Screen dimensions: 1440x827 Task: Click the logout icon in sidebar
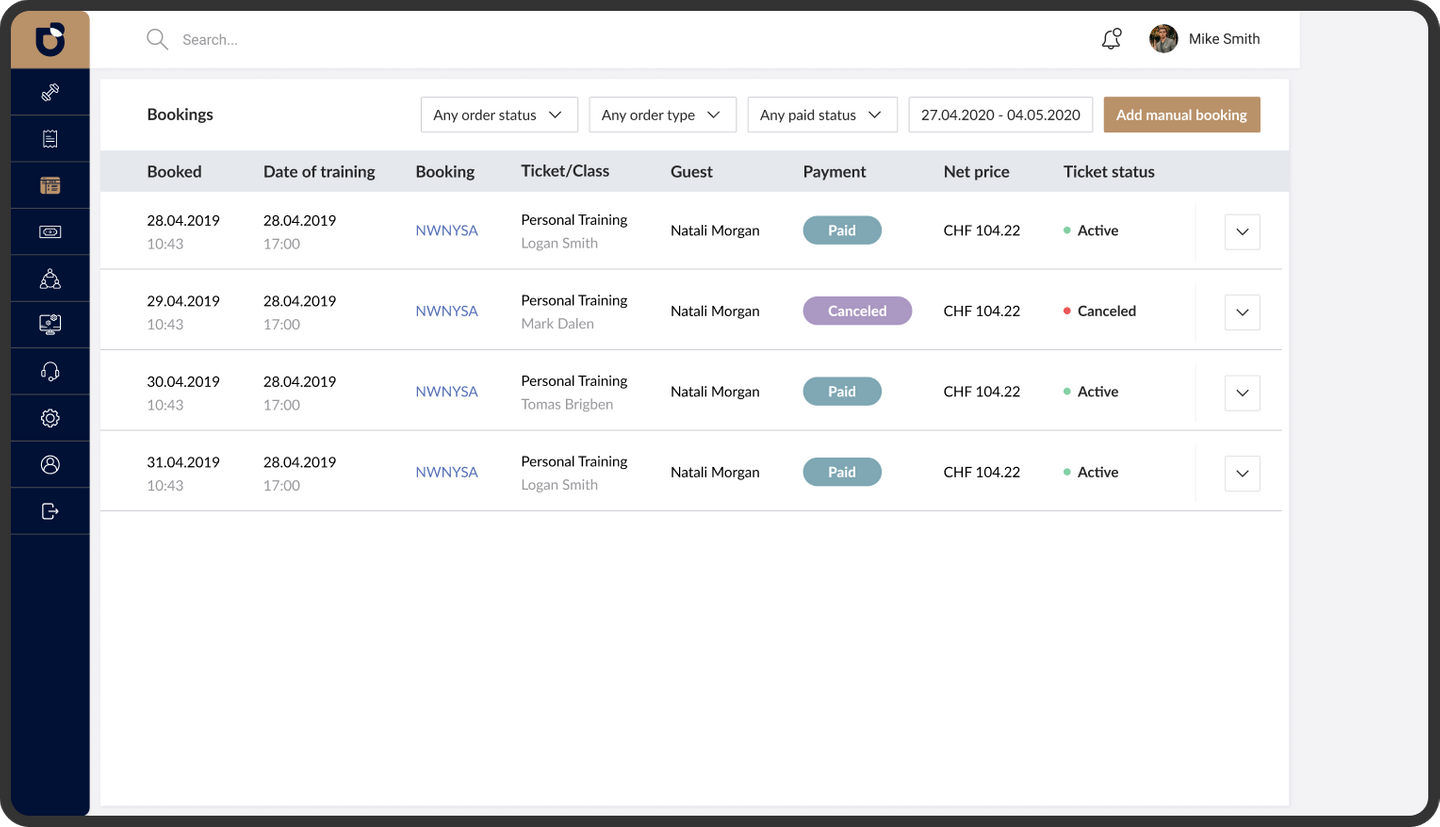pyautogui.click(x=50, y=511)
